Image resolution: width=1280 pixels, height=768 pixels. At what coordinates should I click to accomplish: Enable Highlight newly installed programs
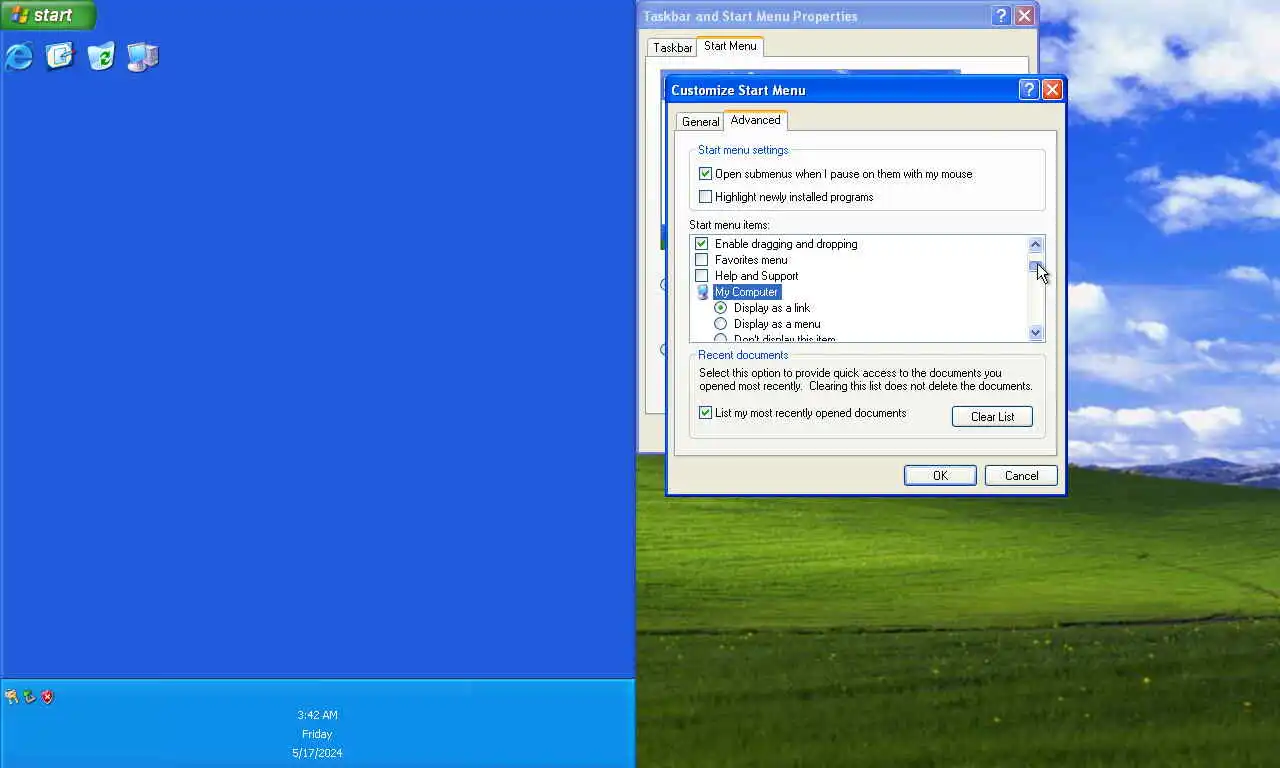(705, 196)
